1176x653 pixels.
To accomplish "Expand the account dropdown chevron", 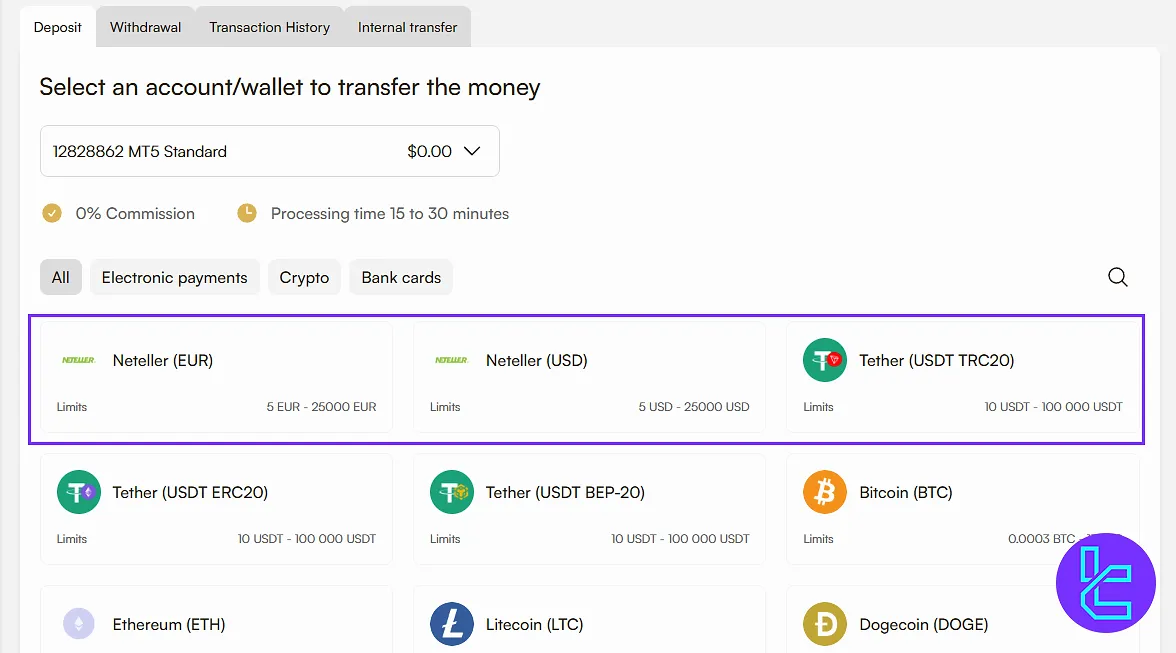I will 472,151.
